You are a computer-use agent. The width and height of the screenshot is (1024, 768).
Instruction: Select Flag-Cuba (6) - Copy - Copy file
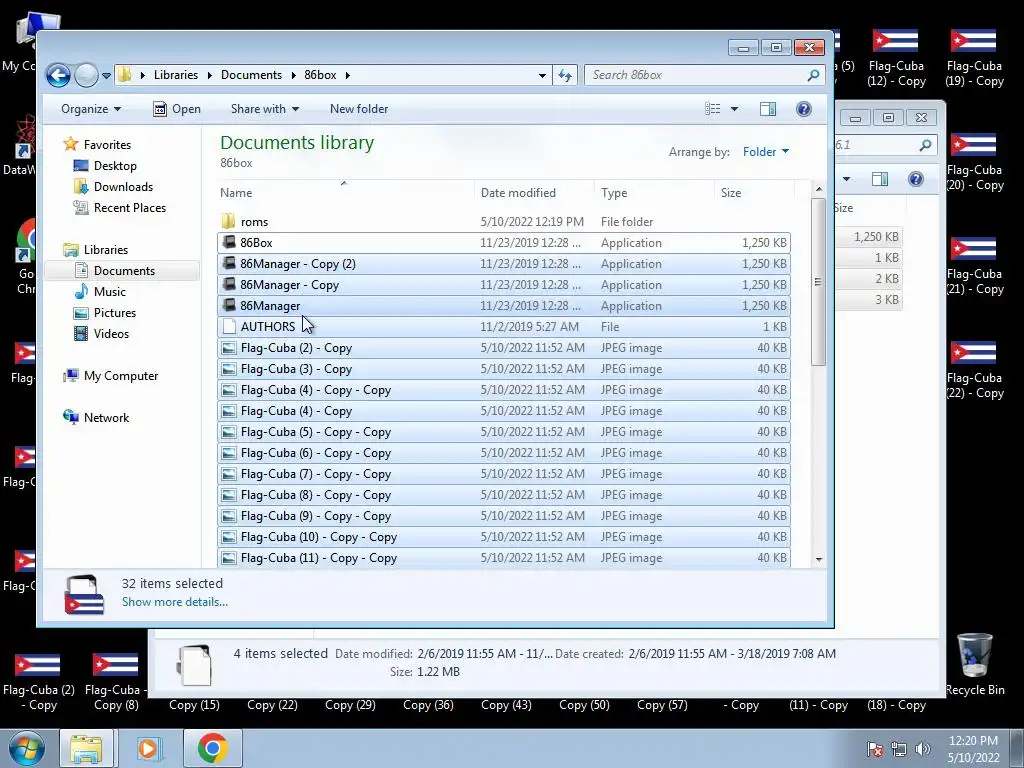(504, 453)
